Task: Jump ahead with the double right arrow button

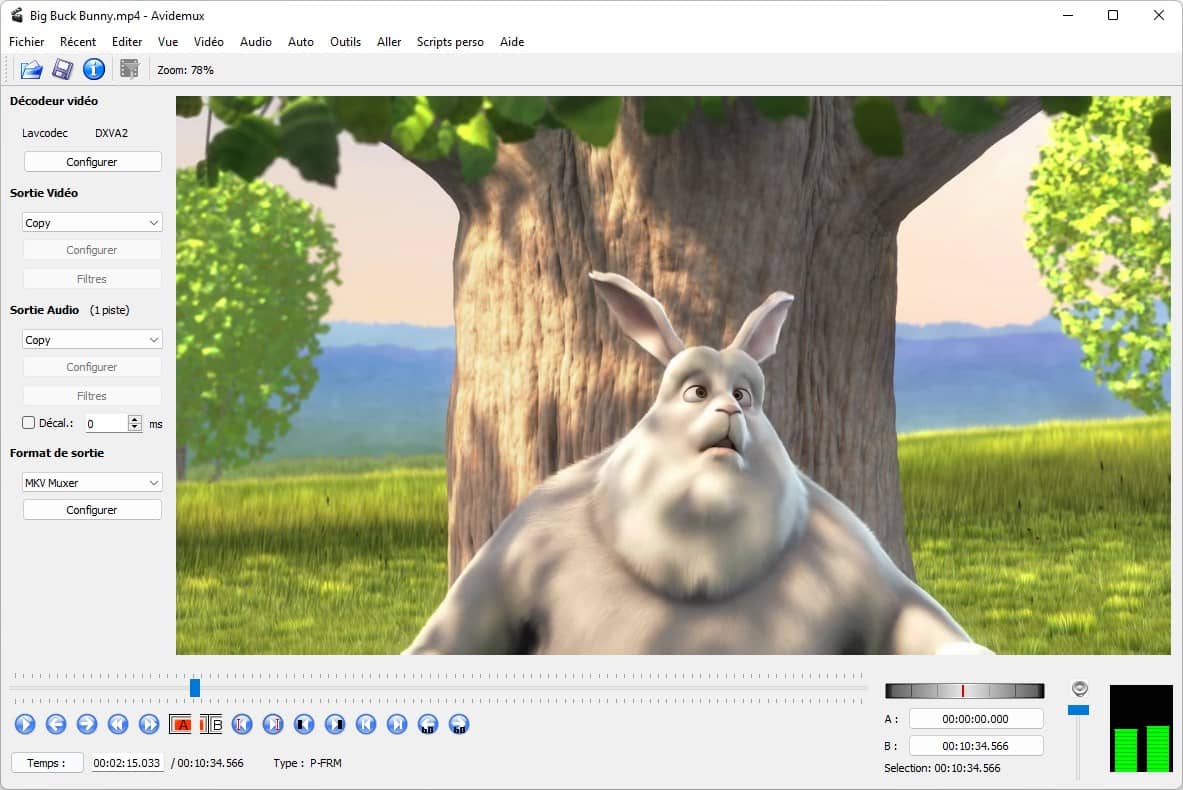Action: click(x=149, y=724)
